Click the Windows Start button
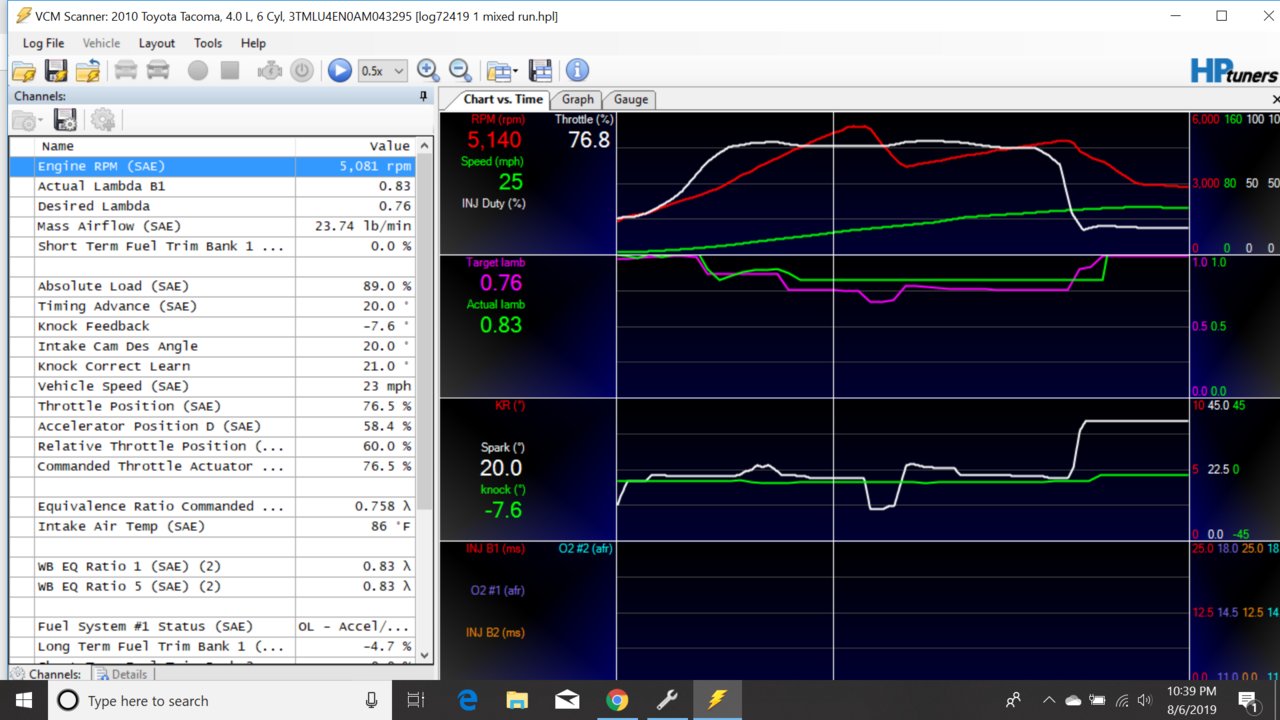This screenshot has width=1280, height=720. pos(22,700)
